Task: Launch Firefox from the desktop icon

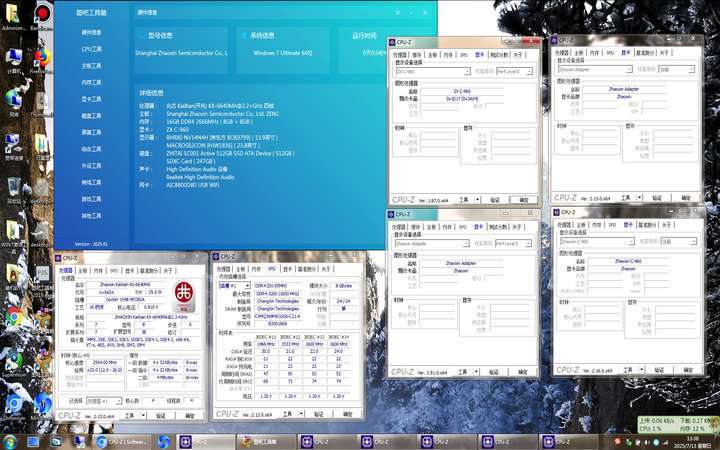Action: tap(42, 61)
